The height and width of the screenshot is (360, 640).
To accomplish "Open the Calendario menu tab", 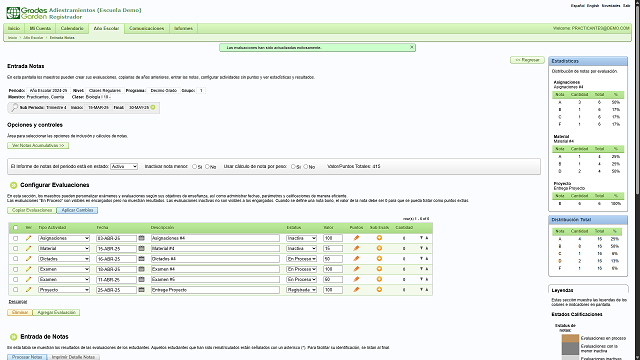I will [x=72, y=29].
